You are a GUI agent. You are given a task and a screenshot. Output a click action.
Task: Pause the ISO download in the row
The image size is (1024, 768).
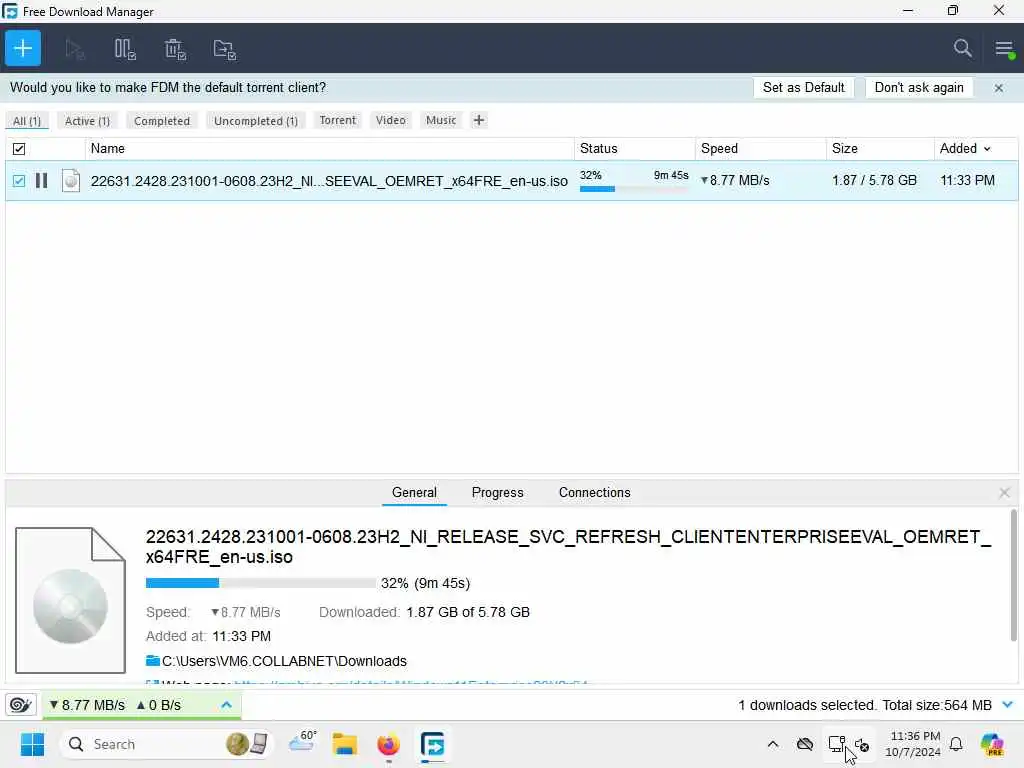click(x=41, y=180)
